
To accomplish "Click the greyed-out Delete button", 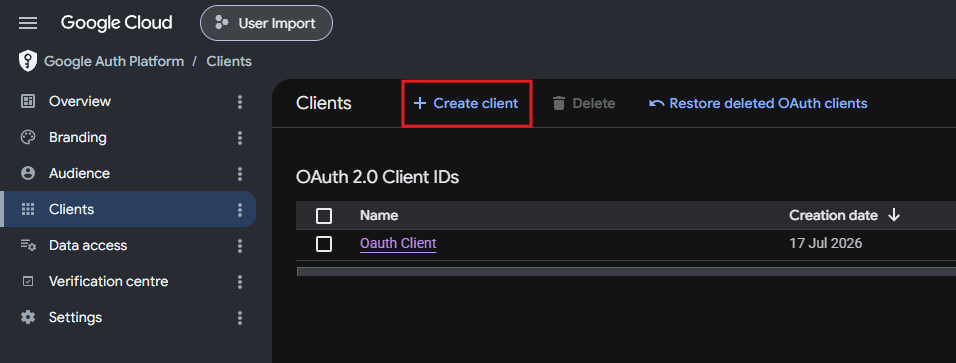I will pos(583,103).
